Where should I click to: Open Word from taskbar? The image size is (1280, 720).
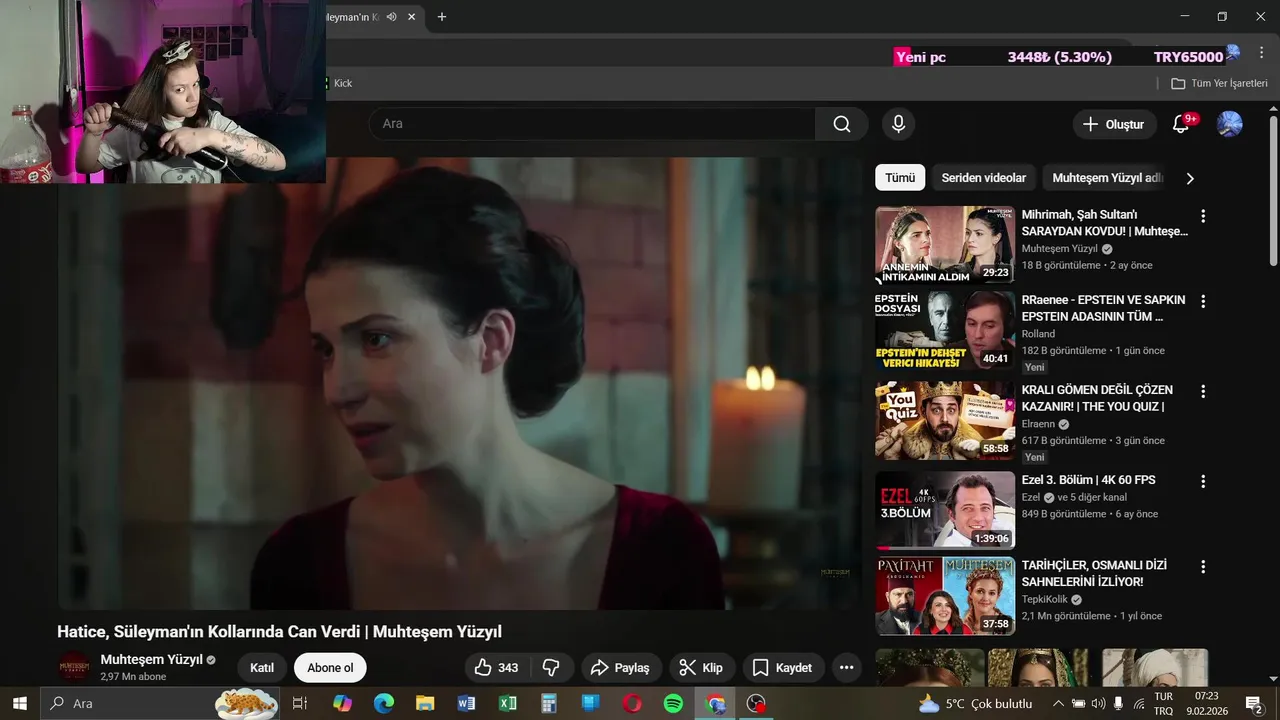466,703
